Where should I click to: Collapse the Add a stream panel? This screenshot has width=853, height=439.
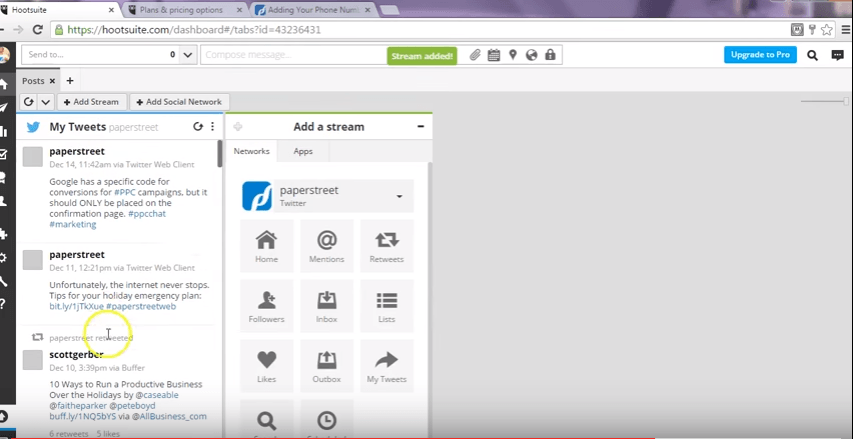(421, 127)
